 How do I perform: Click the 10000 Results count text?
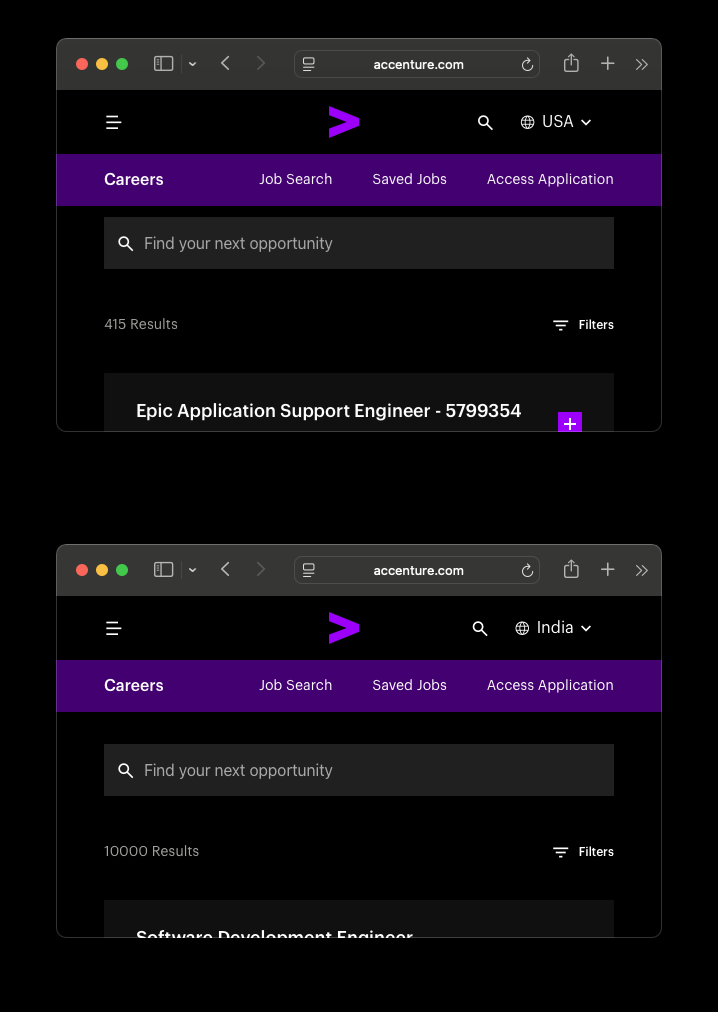152,851
